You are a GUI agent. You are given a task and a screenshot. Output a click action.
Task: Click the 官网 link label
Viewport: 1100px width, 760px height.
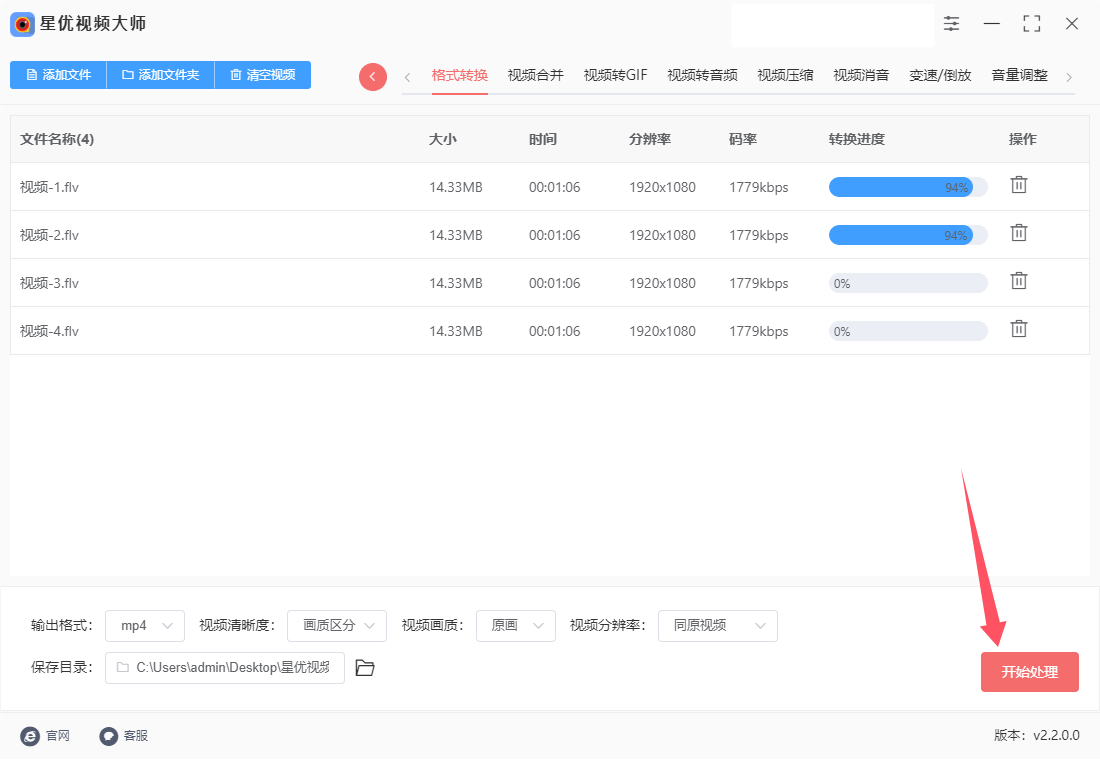[x=58, y=735]
